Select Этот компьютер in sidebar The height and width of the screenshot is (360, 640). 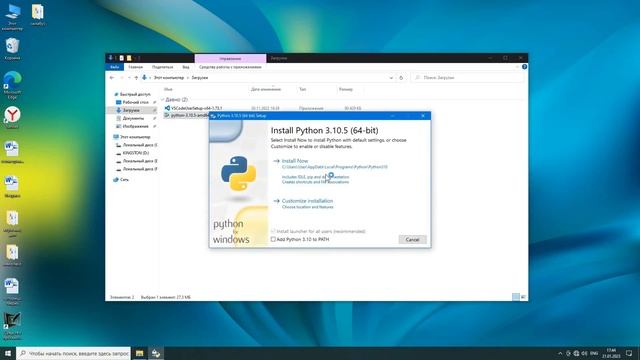(x=135, y=137)
